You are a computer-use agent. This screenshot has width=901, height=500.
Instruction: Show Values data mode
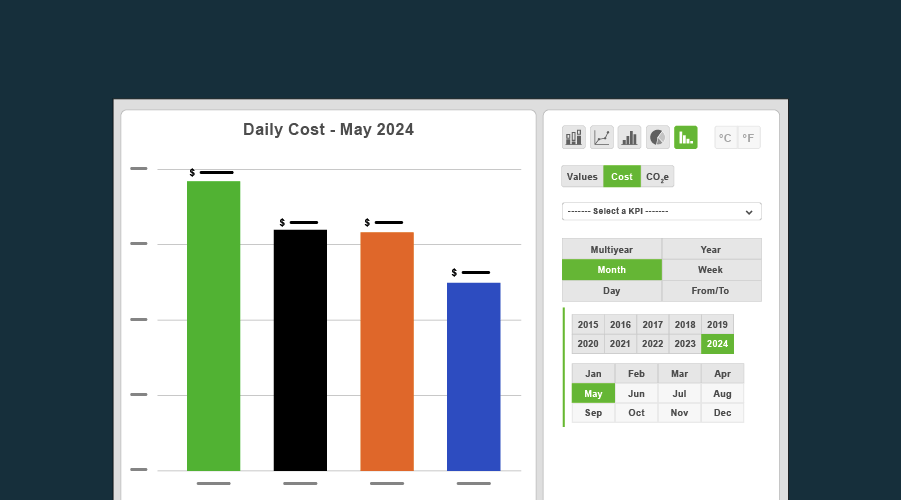click(x=582, y=176)
